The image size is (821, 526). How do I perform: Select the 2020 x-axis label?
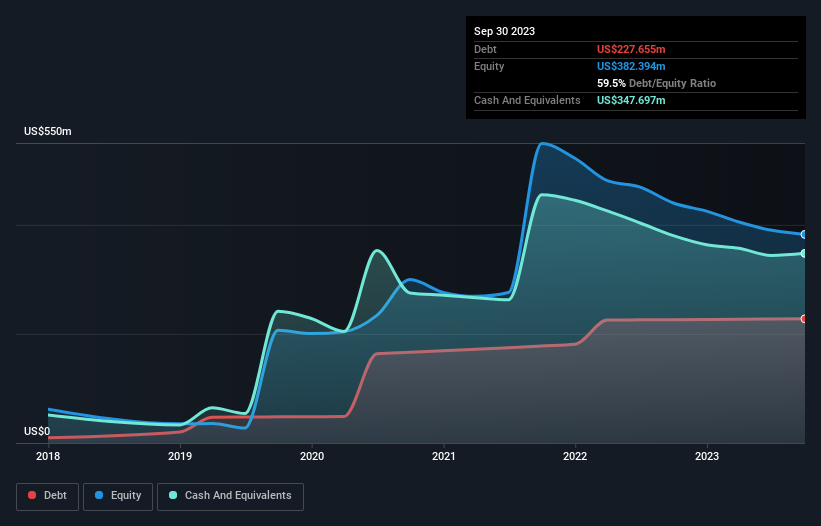click(x=312, y=456)
